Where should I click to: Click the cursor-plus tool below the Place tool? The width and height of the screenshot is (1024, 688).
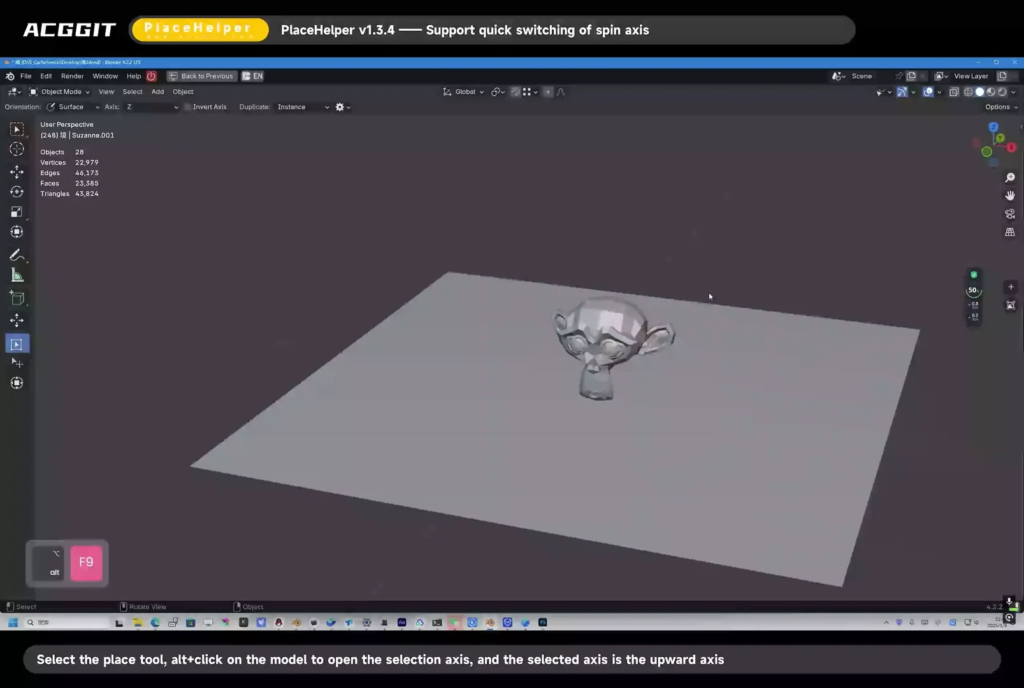click(x=17, y=363)
